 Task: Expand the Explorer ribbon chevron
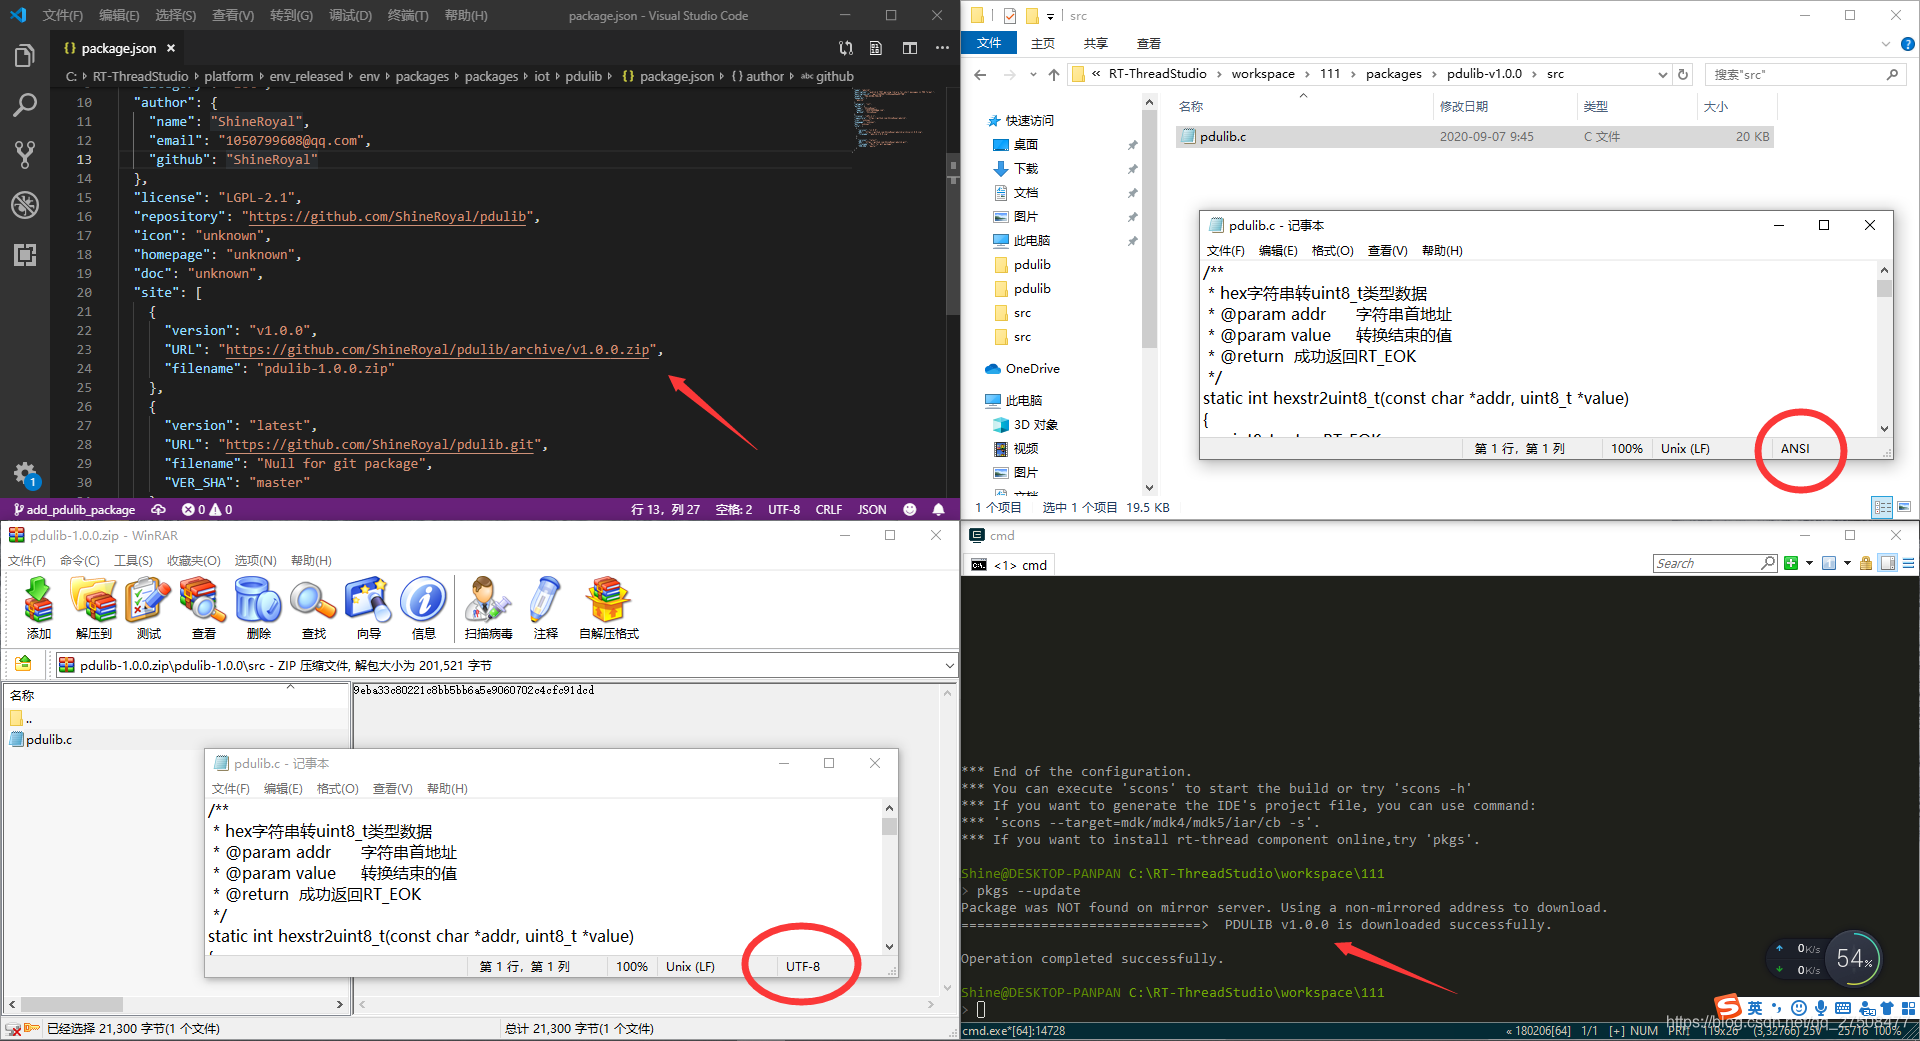(x=1885, y=43)
